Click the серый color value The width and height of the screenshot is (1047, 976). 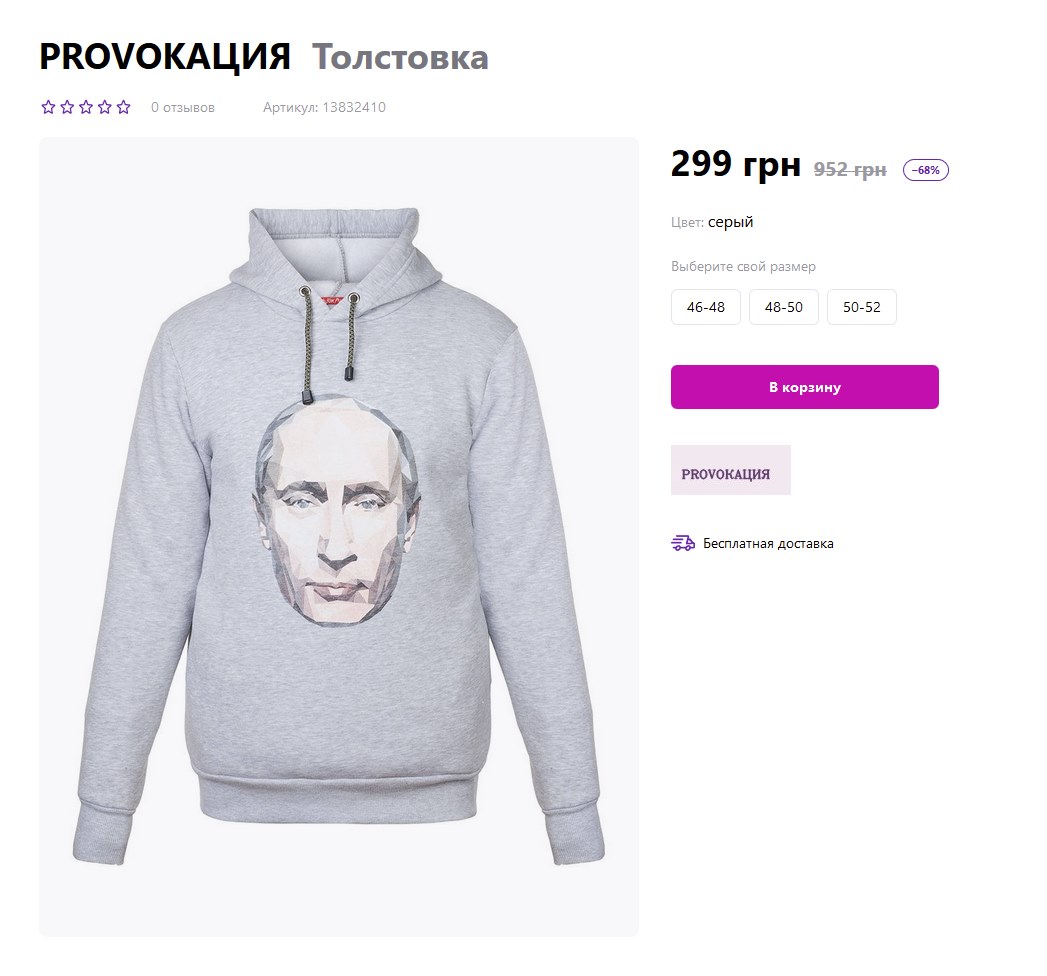point(730,222)
